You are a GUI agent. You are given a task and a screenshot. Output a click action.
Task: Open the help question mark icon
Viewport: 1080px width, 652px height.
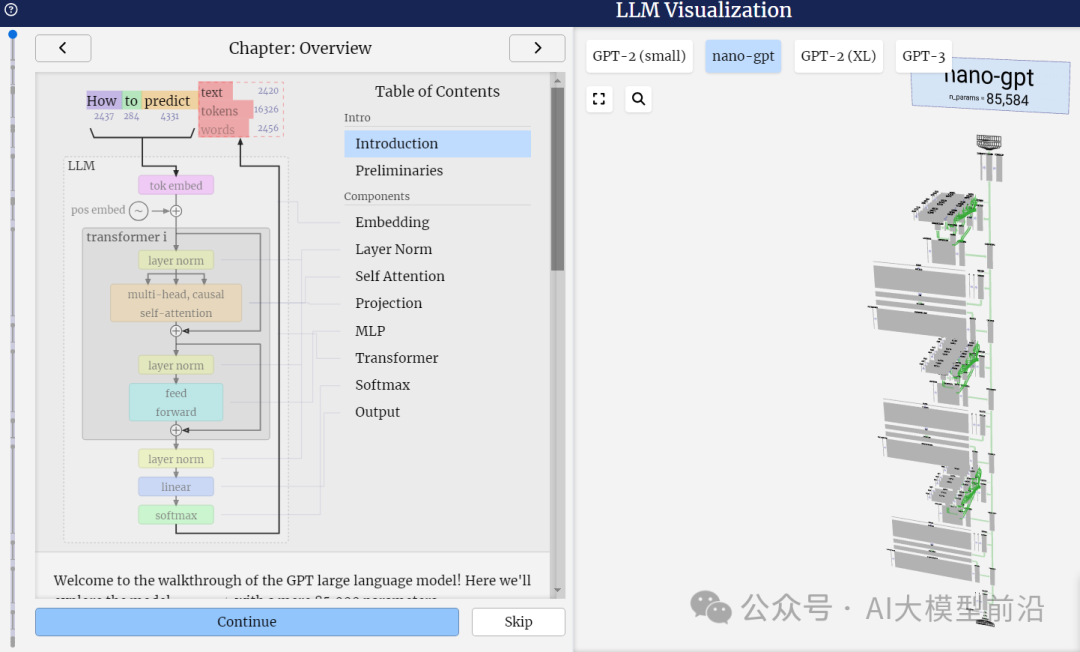pyautogui.click(x=10, y=10)
